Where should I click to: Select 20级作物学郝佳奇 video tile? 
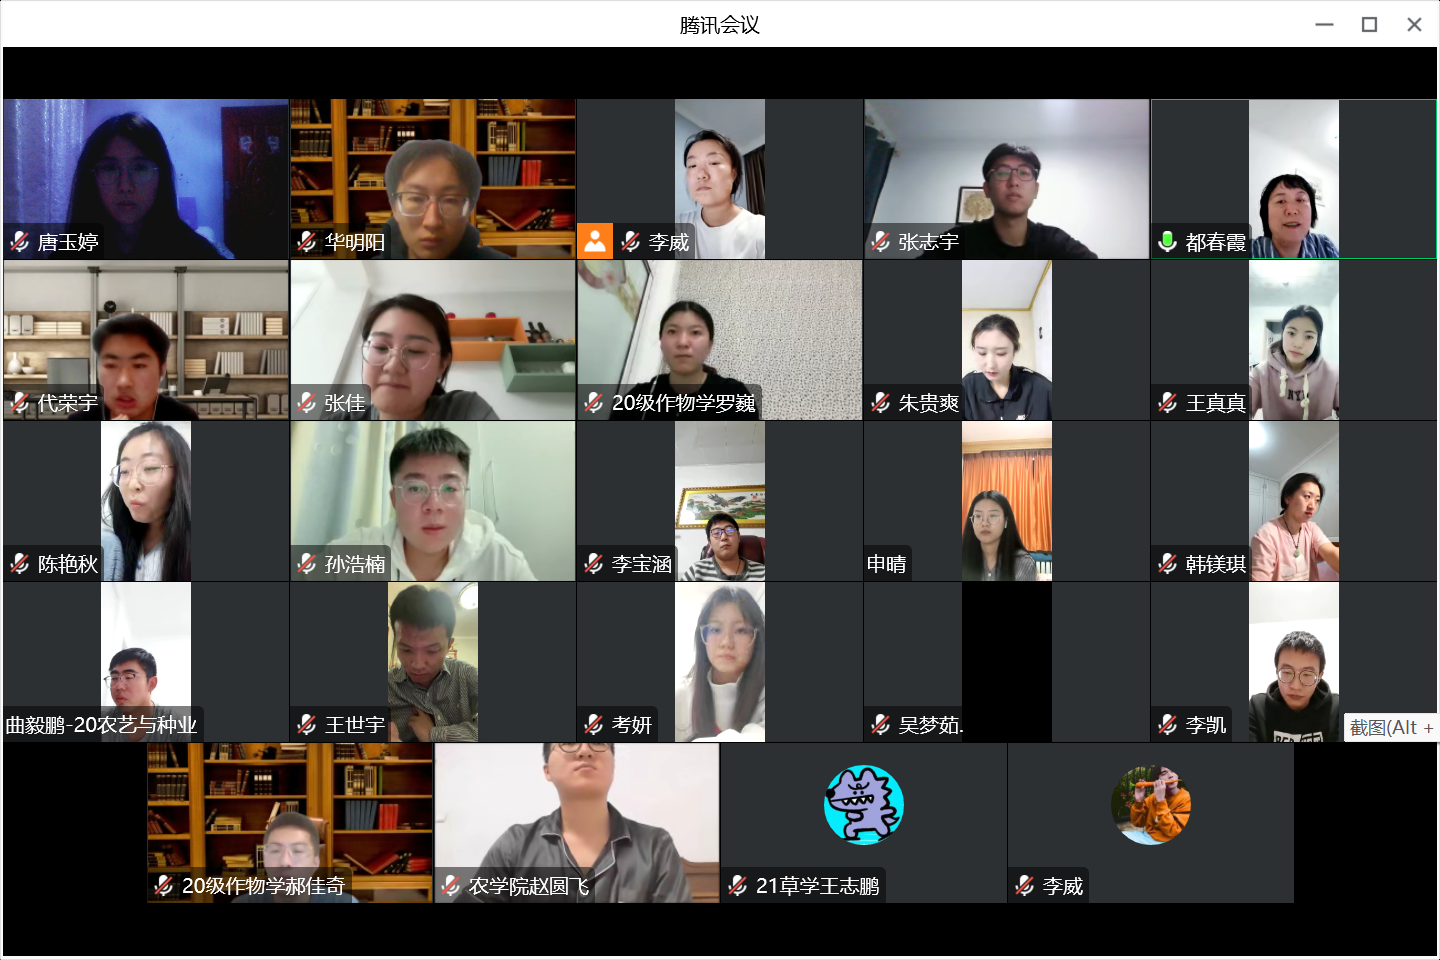click(x=290, y=823)
